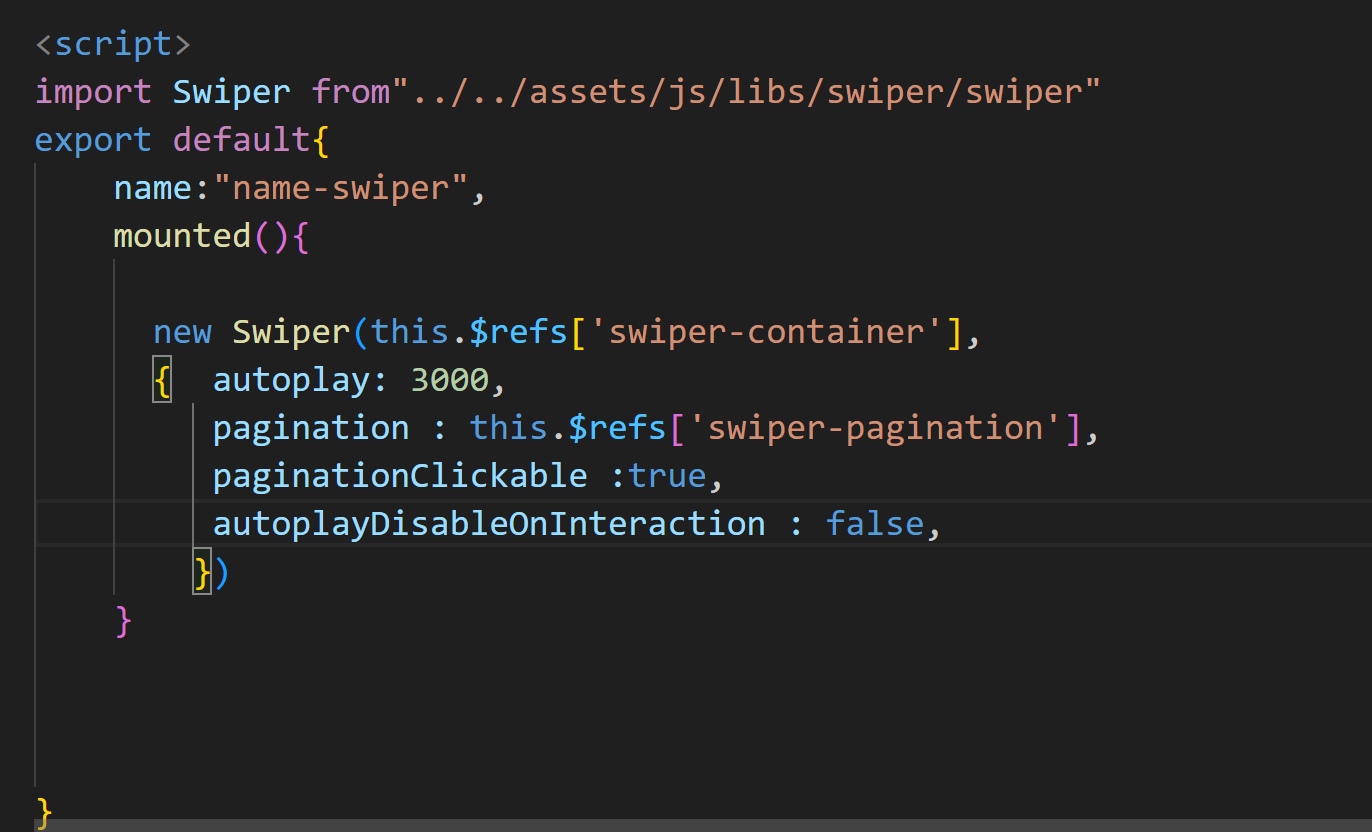This screenshot has height=832, width=1372.
Task: Click the false value on autoplayDisableOnInteraction line
Action: tap(874, 523)
